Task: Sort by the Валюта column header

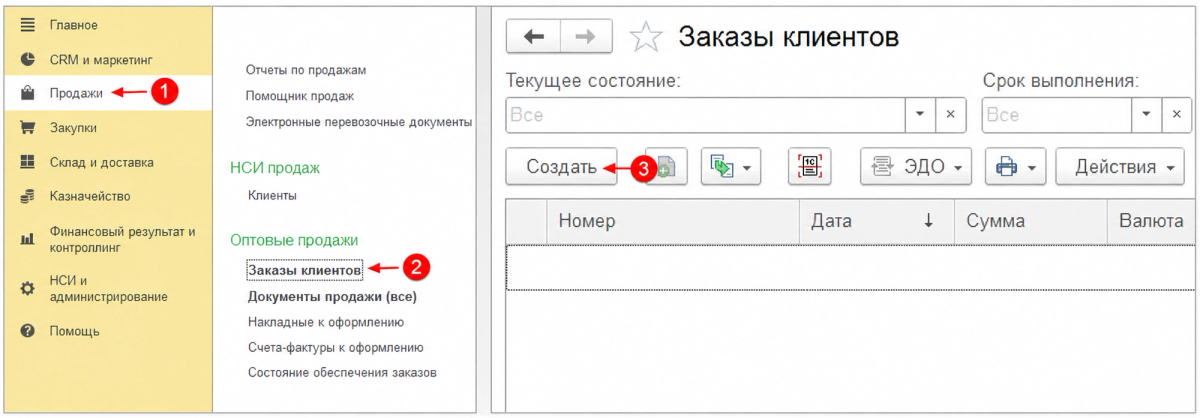Action: coord(1151,221)
